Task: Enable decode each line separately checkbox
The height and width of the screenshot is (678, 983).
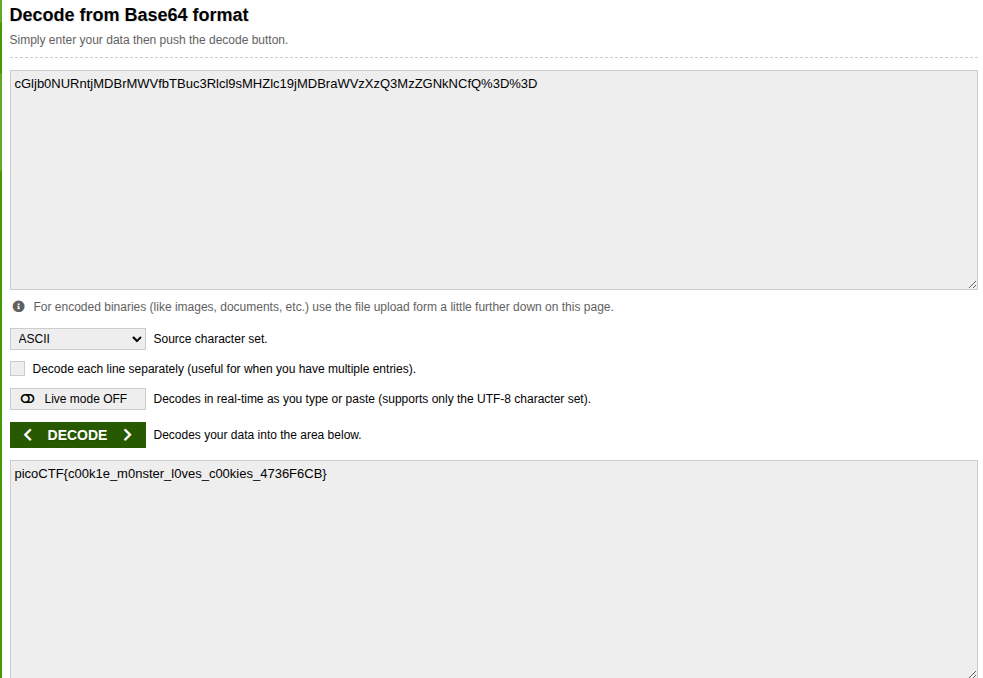Action: [17, 369]
